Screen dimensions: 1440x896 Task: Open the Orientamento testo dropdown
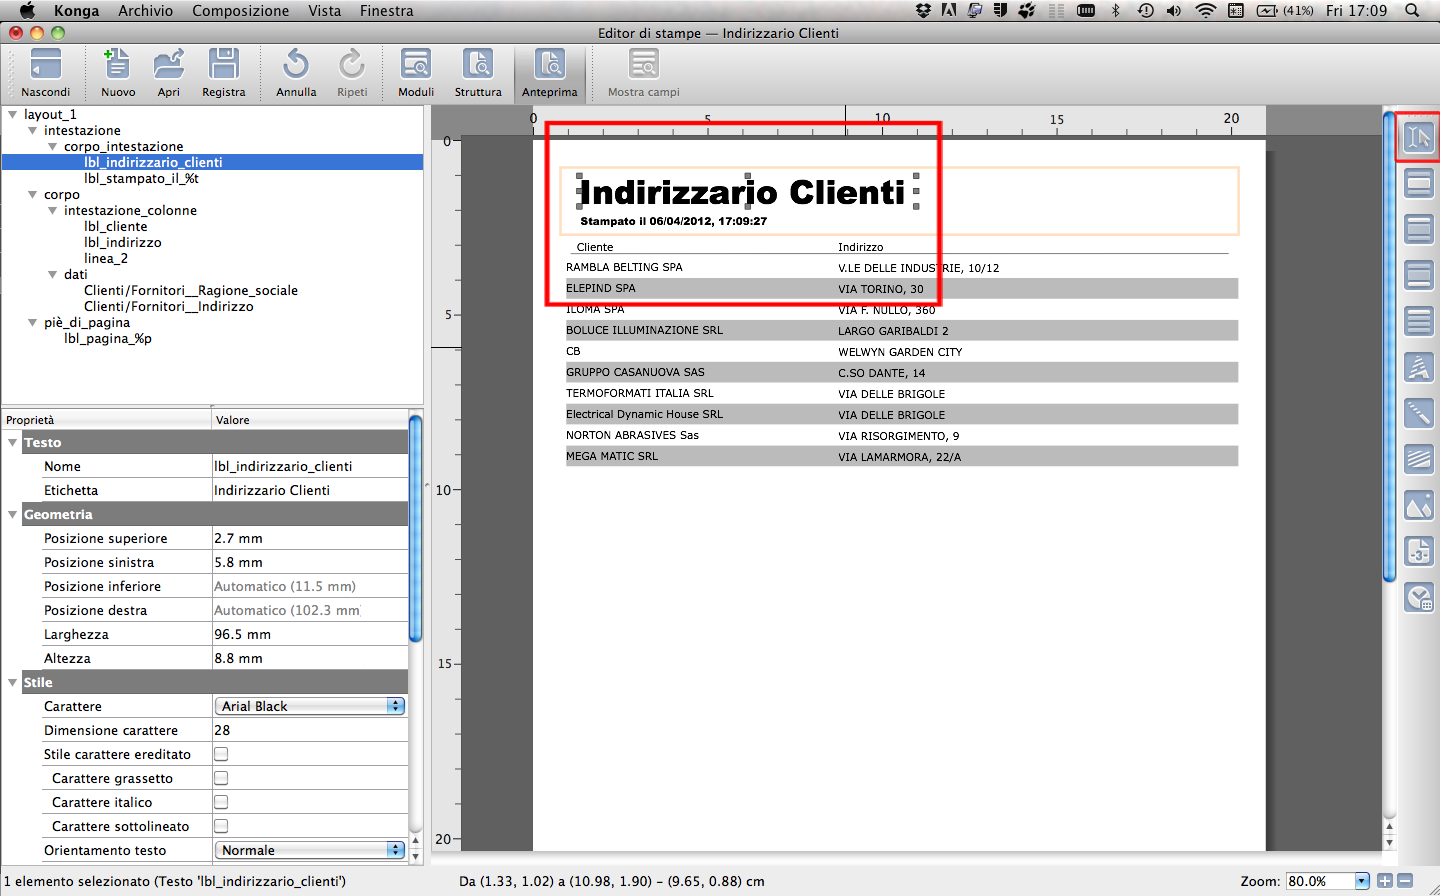pos(310,850)
